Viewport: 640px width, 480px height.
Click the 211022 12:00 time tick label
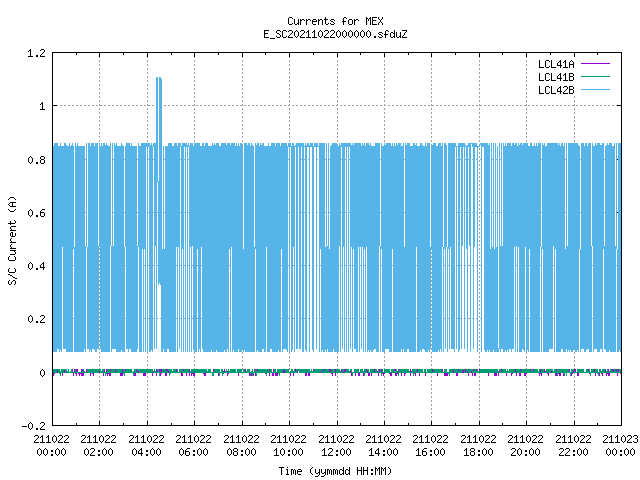click(x=336, y=446)
